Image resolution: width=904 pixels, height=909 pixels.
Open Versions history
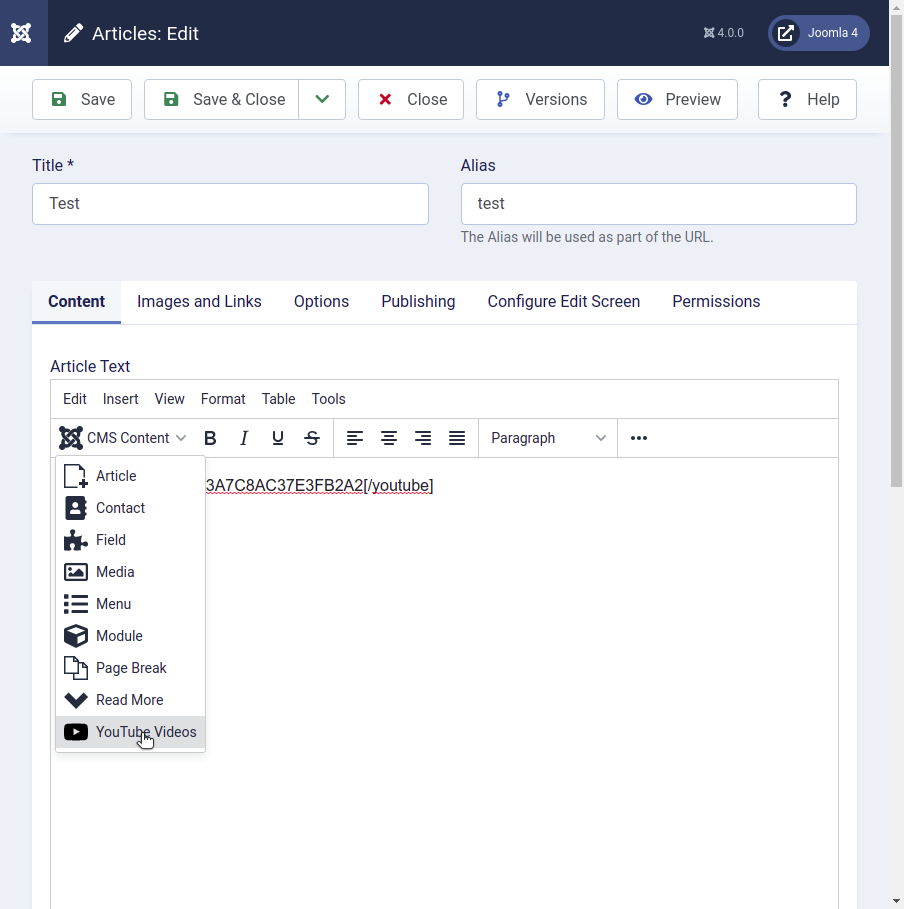point(540,100)
